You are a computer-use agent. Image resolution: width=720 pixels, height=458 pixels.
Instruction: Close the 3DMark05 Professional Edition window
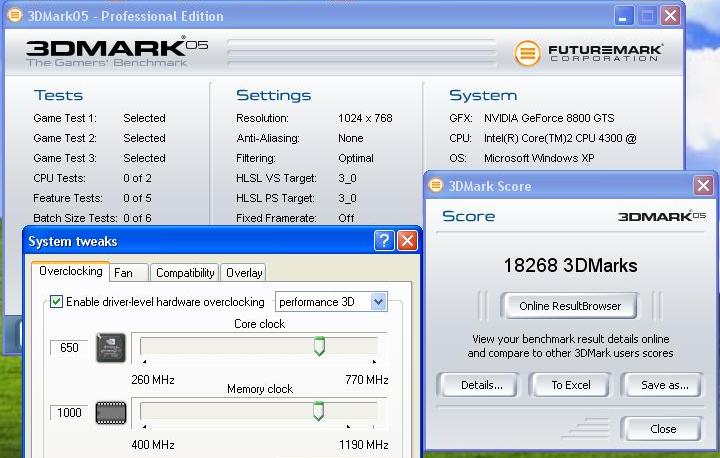(x=670, y=16)
